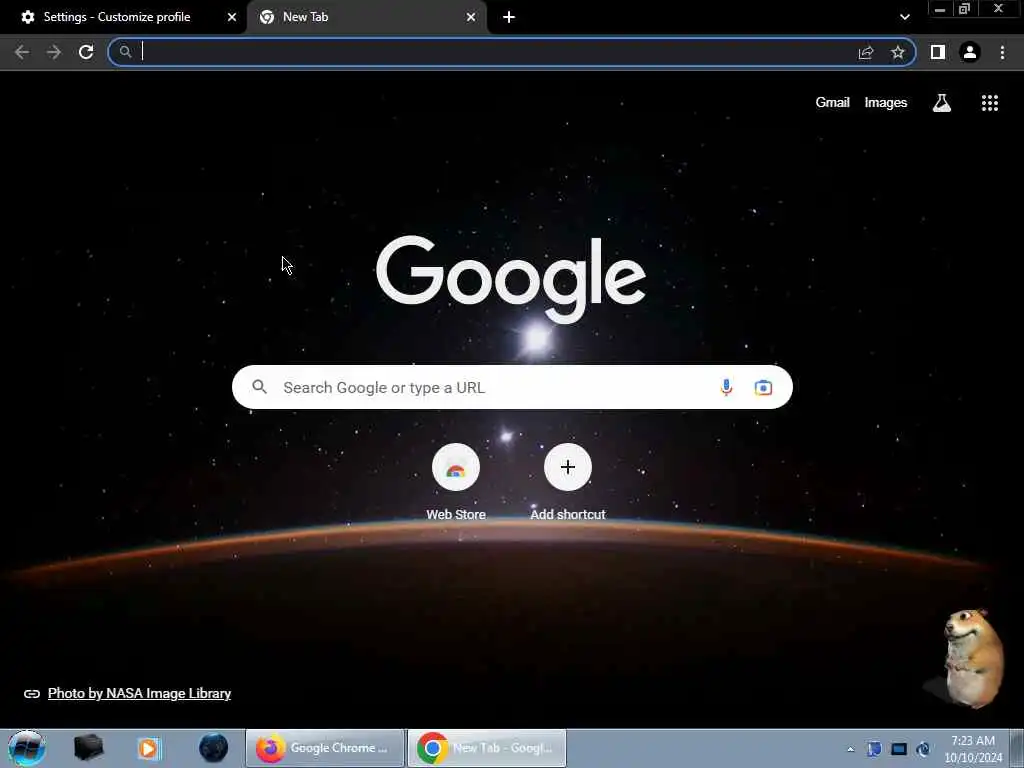Open Search Labs flask icon
This screenshot has height=768, width=1024.
[x=942, y=103]
